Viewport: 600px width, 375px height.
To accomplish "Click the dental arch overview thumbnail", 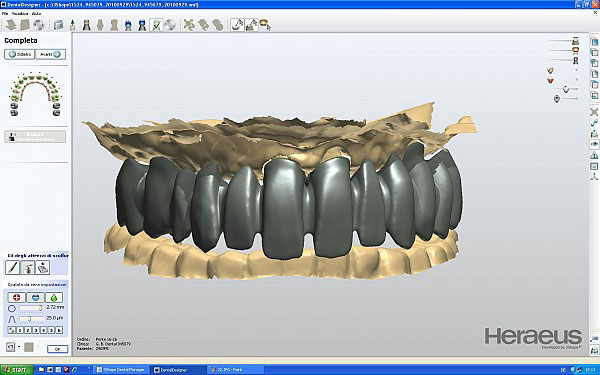I will pyautogui.click(x=35, y=94).
